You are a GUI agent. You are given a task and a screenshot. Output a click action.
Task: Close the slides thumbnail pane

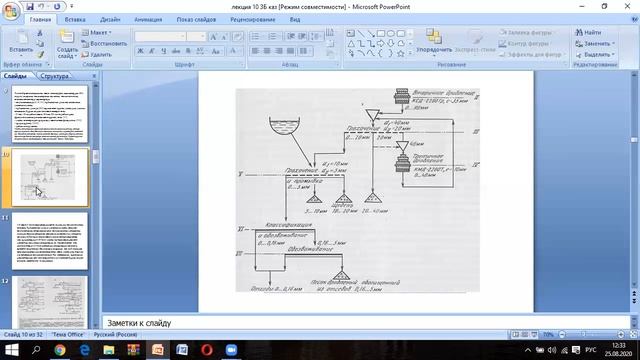[x=94, y=76]
